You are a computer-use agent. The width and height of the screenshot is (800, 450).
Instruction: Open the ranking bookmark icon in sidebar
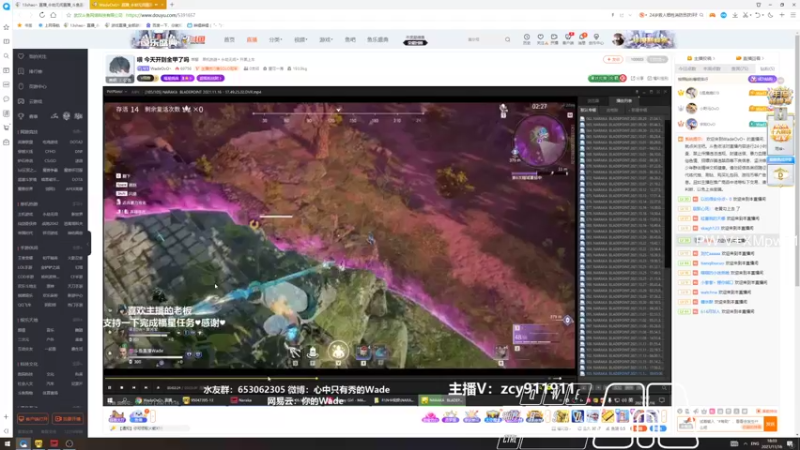pyautogui.click(x=21, y=71)
